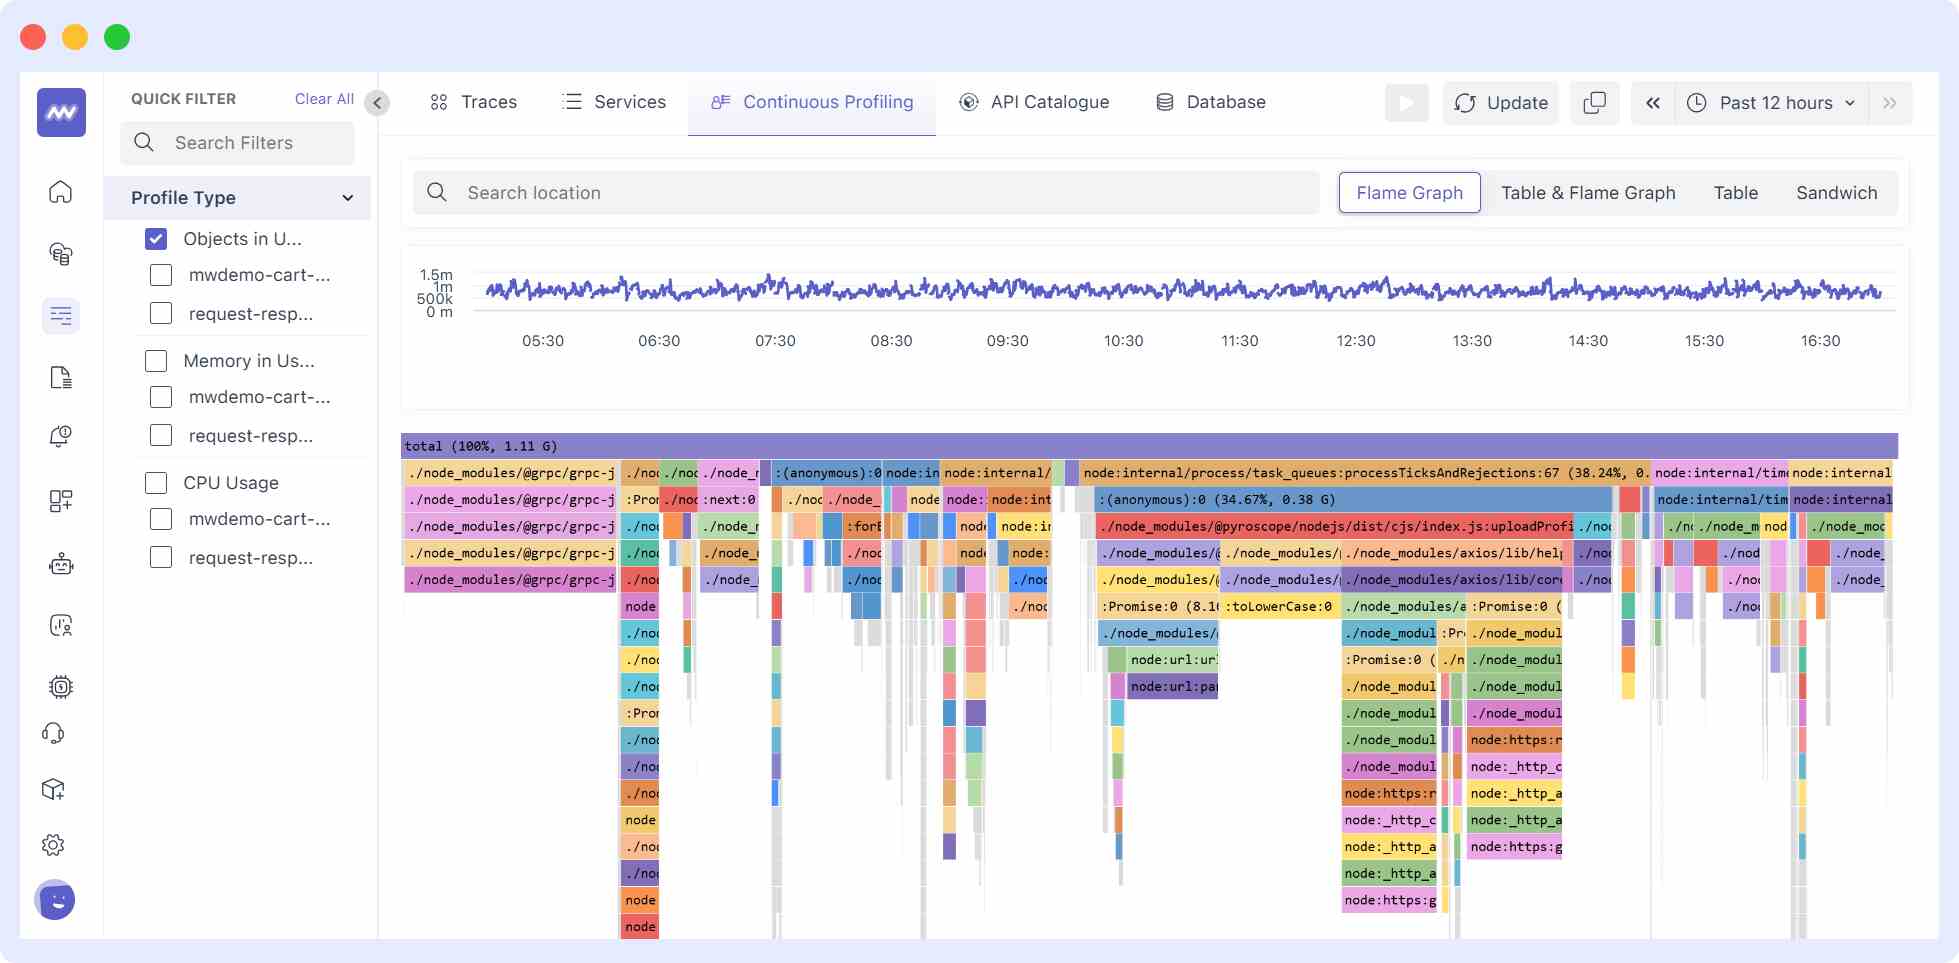Select the Sandwich view tab
The image size is (1959, 963).
[1836, 193]
